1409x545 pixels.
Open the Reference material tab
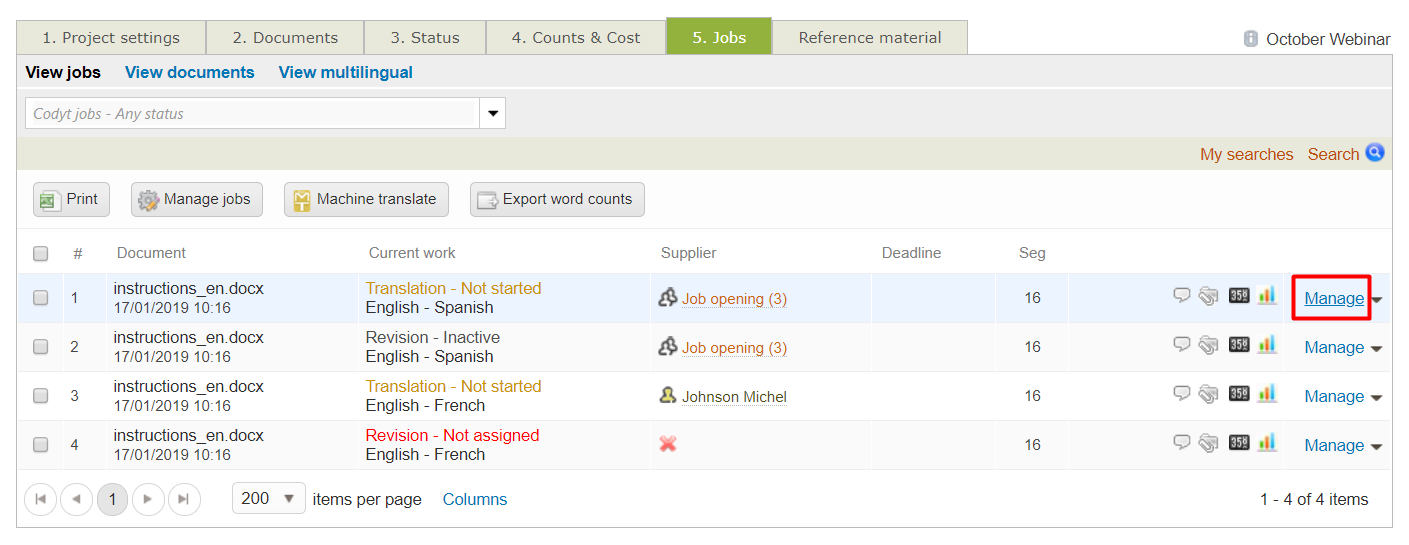[869, 38]
